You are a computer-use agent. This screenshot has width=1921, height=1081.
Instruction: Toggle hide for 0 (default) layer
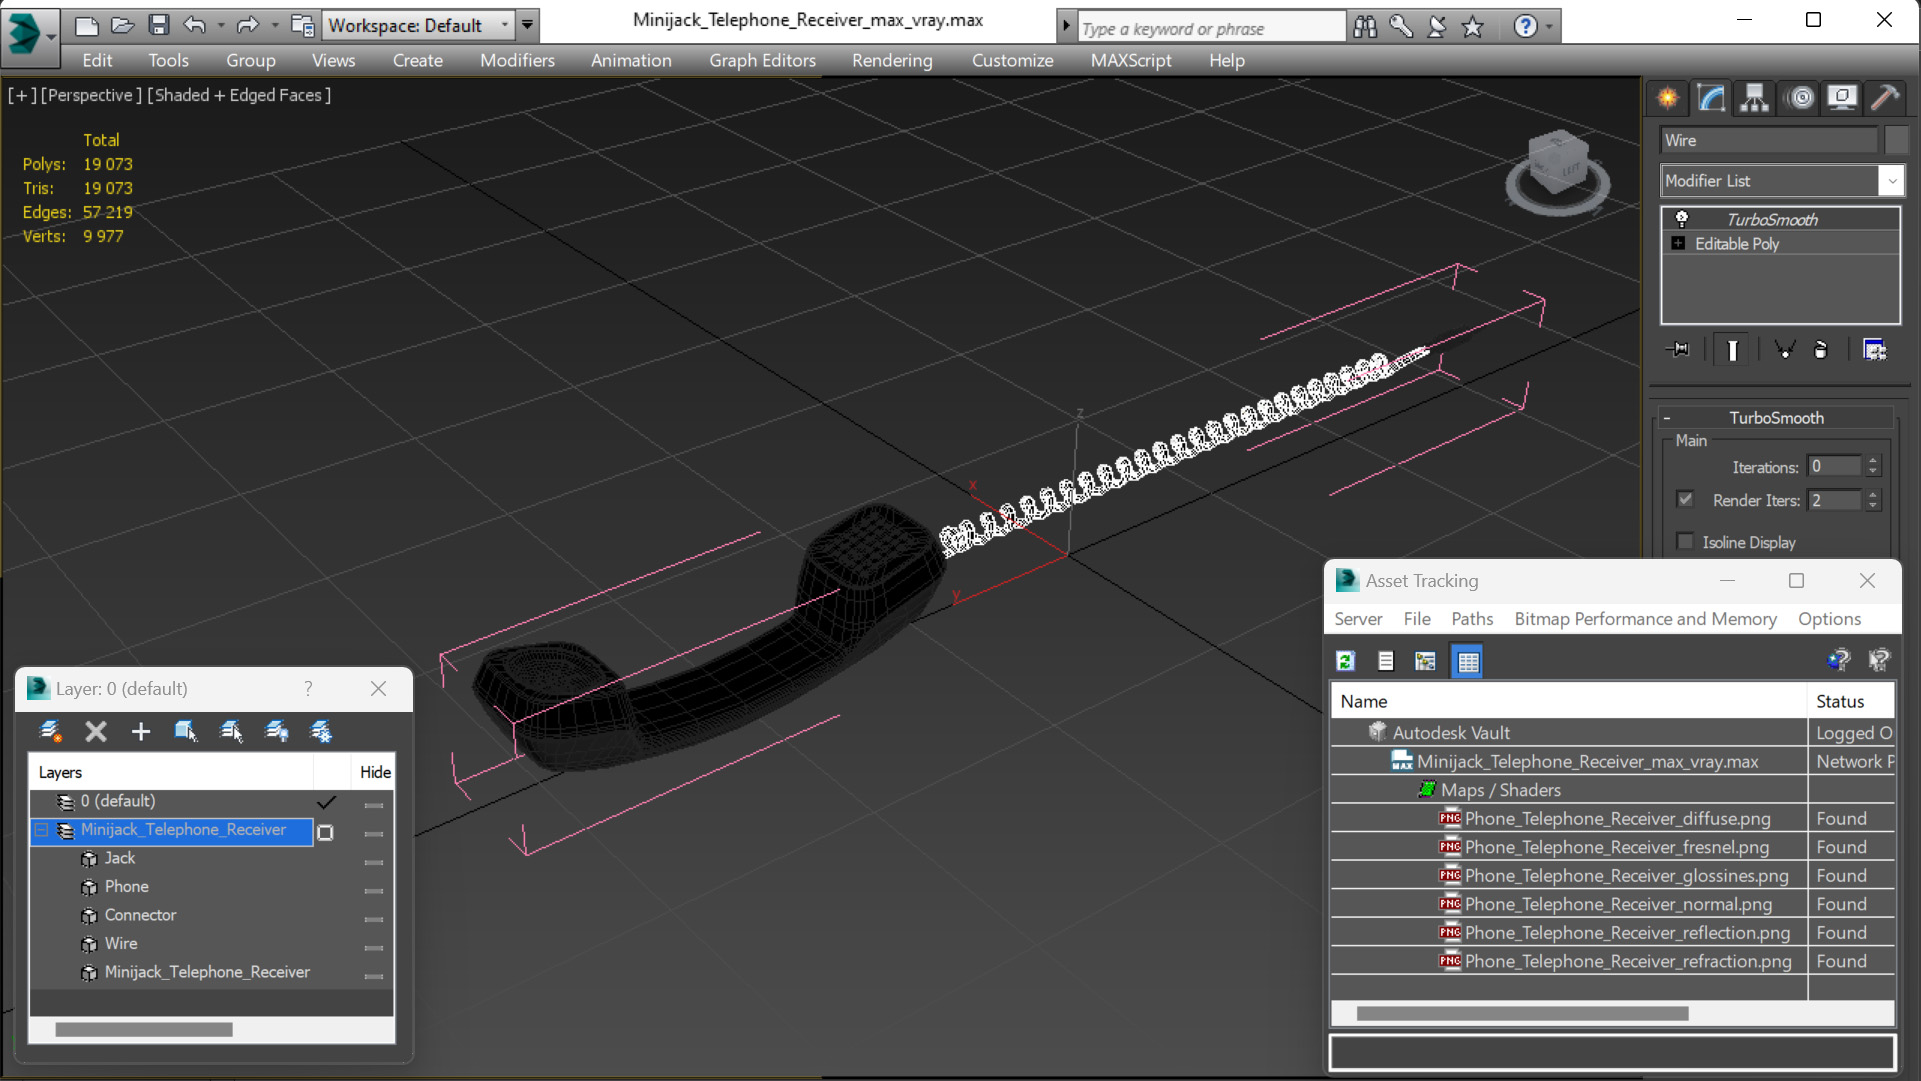374,804
